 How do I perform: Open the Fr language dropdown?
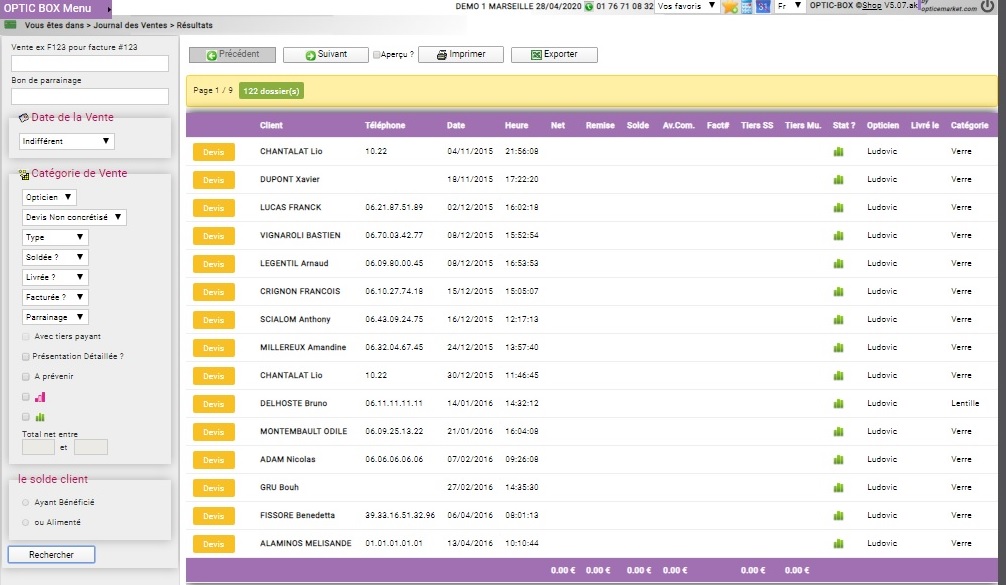[x=790, y=6]
